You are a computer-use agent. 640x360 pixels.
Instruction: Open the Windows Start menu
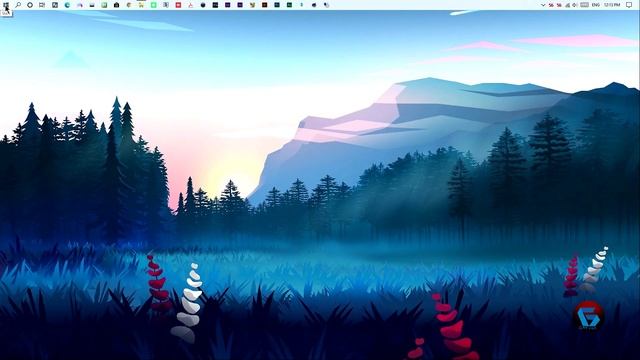pyautogui.click(x=6, y=5)
